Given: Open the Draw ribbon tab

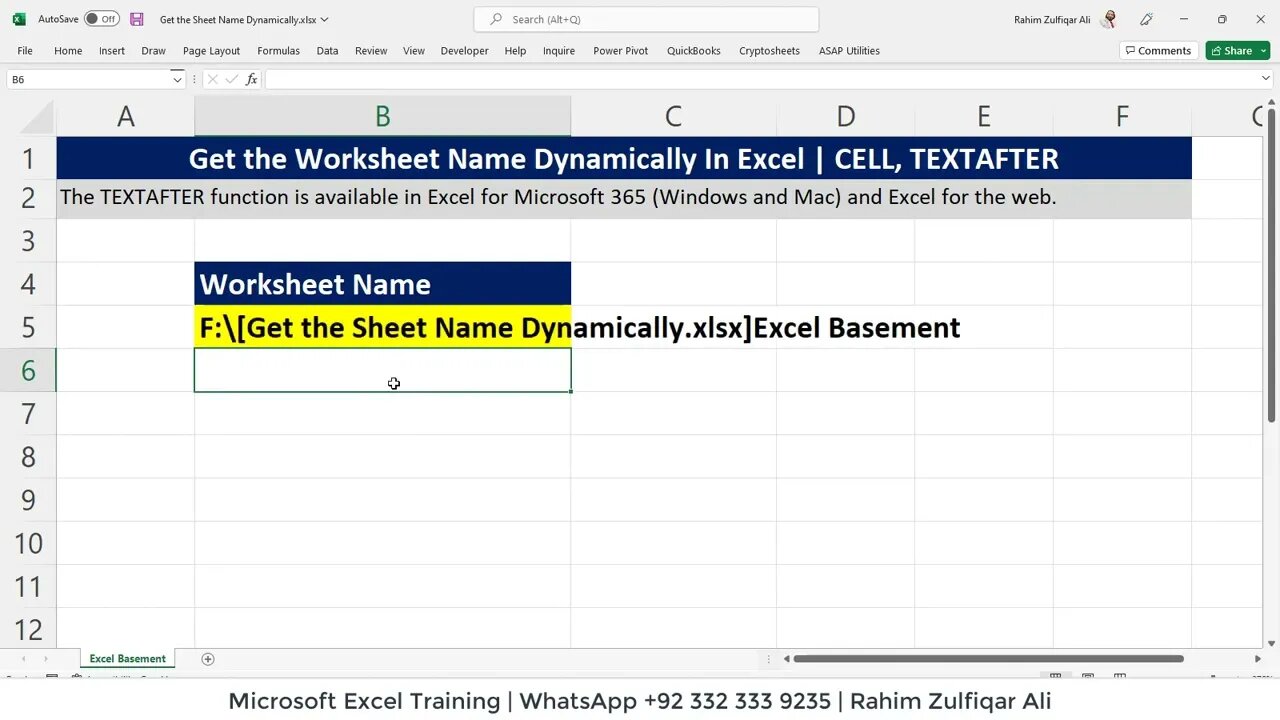Looking at the screenshot, I should pos(153,51).
